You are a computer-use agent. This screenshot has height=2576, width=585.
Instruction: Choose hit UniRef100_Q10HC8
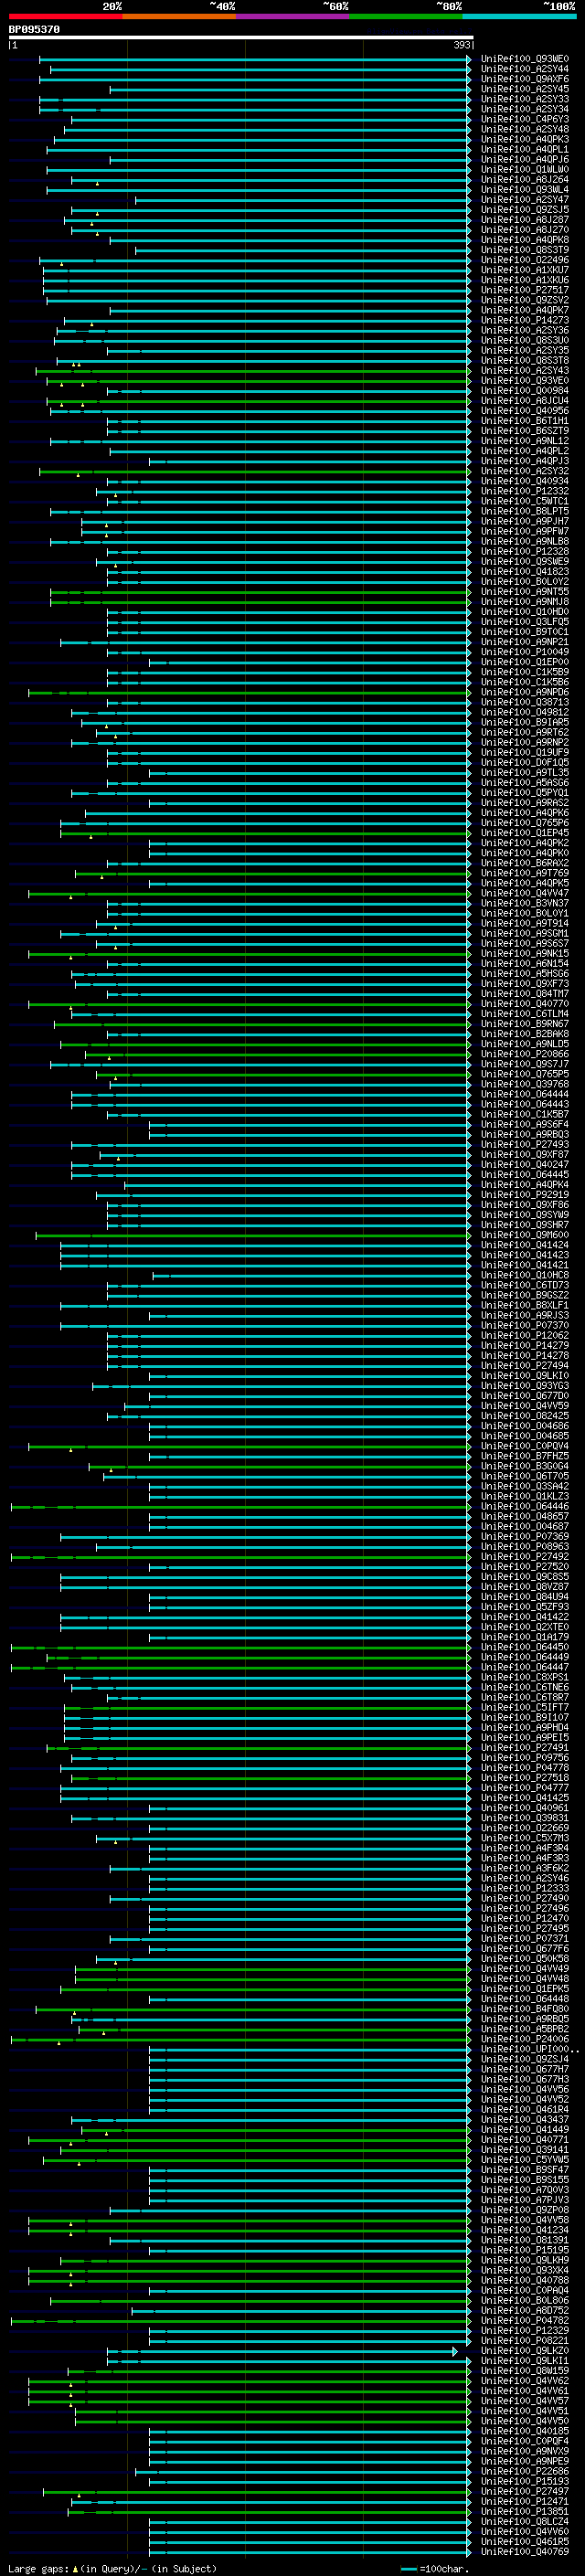(524, 1275)
